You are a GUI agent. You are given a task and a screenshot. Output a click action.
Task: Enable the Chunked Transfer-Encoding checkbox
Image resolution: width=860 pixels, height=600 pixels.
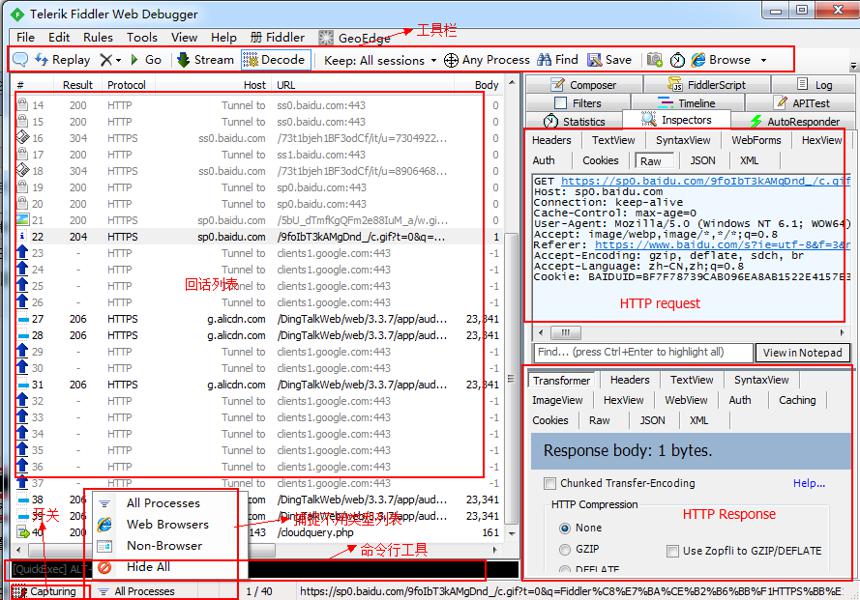coord(549,483)
